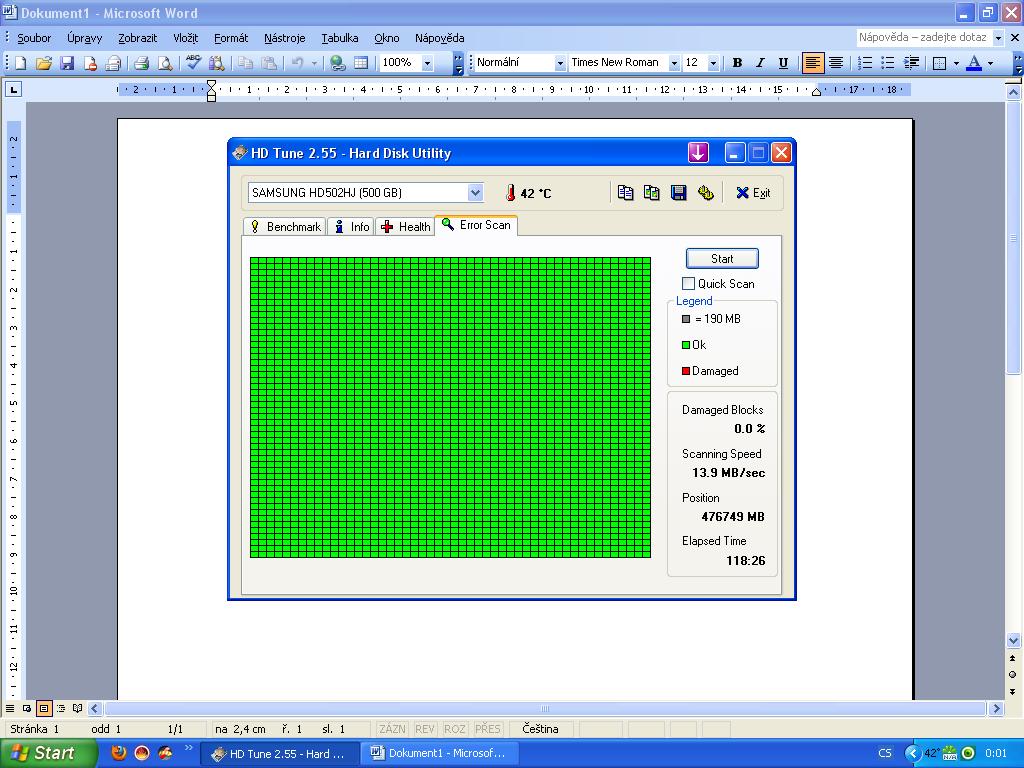Check the Quick Scan checkbox

pyautogui.click(x=688, y=283)
